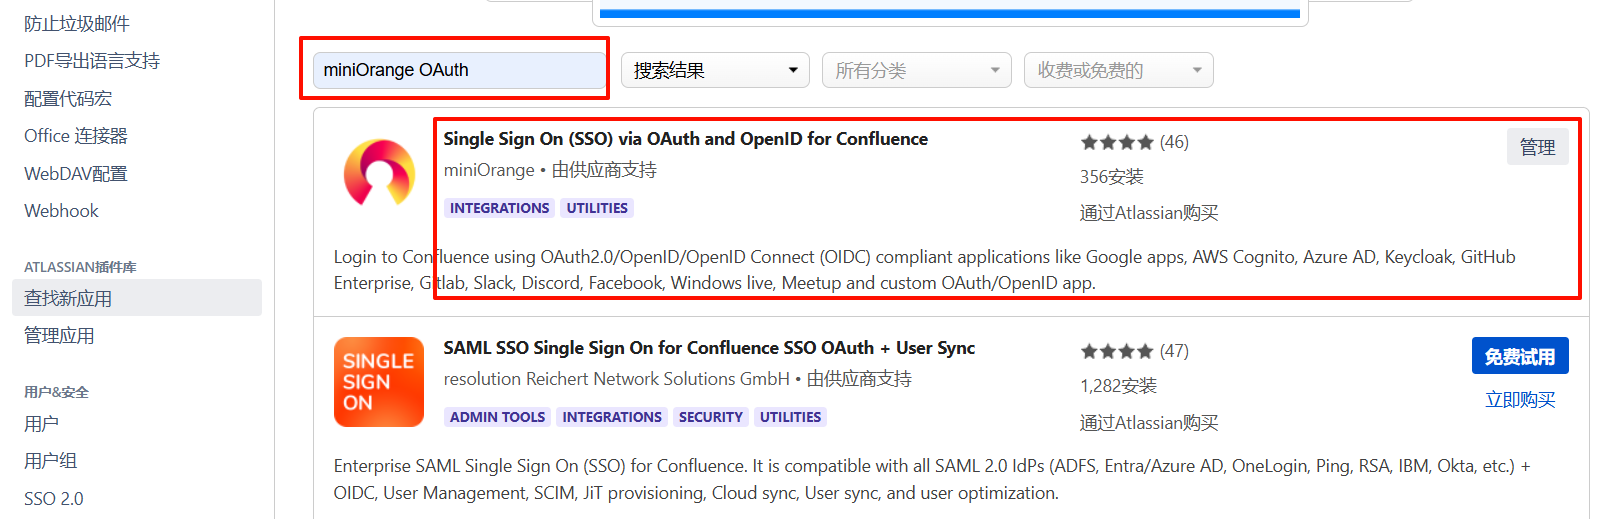The height and width of the screenshot is (519, 1602).
Task: Open Single Sign On (SSO) via OAuth title
Action: pos(685,139)
